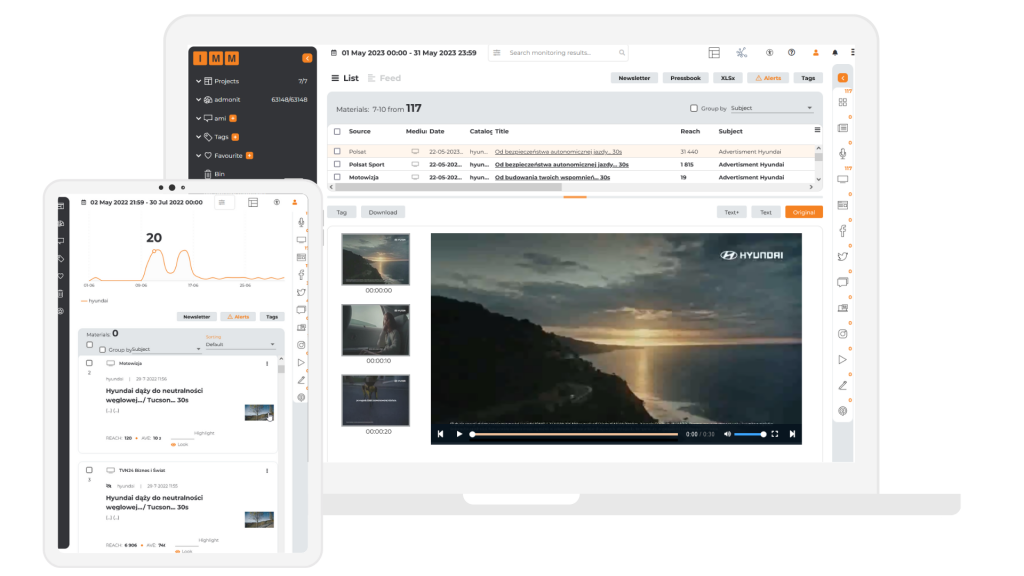
Task: Open help question mark in laptop header
Action: click(791, 52)
